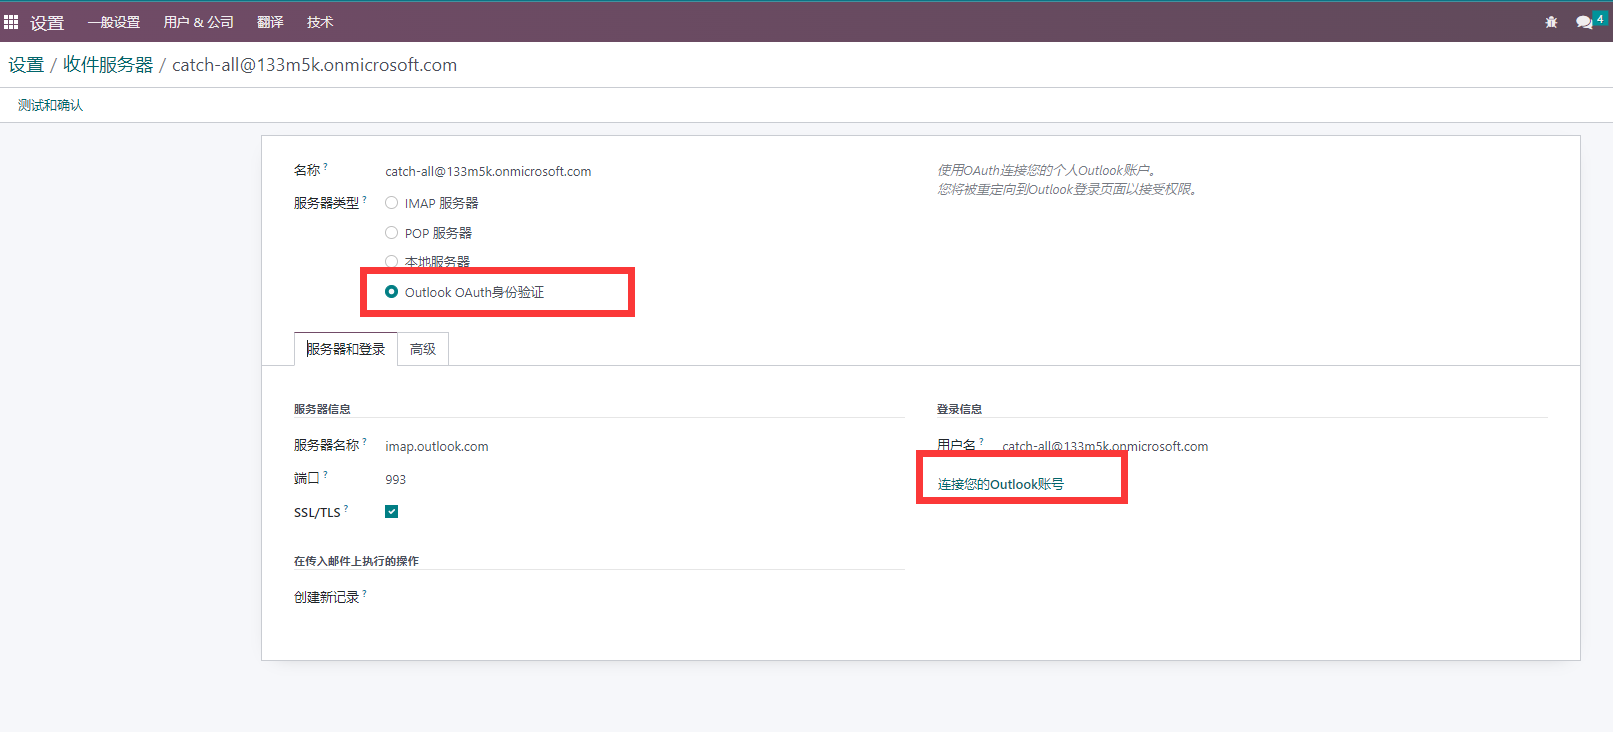Click the 端口 field 993
Image resolution: width=1613 pixels, height=732 pixels.
pos(396,479)
